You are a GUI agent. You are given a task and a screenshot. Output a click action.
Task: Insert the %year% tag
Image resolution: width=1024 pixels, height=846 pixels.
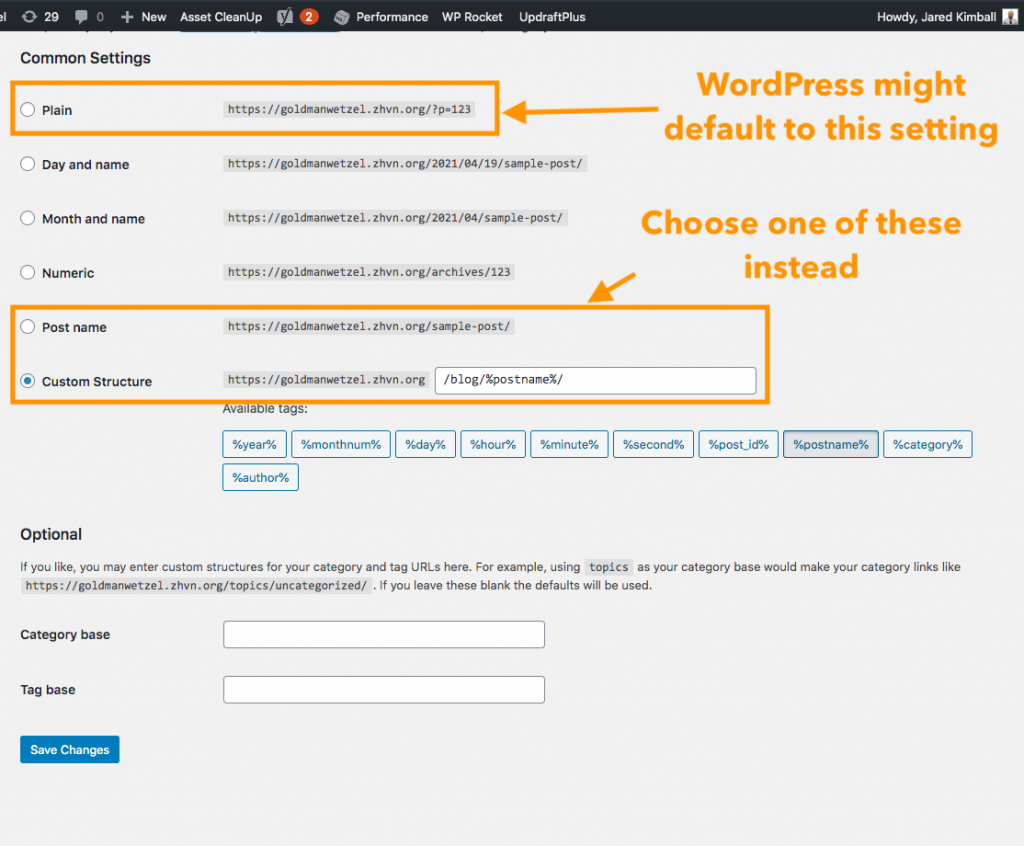[254, 444]
